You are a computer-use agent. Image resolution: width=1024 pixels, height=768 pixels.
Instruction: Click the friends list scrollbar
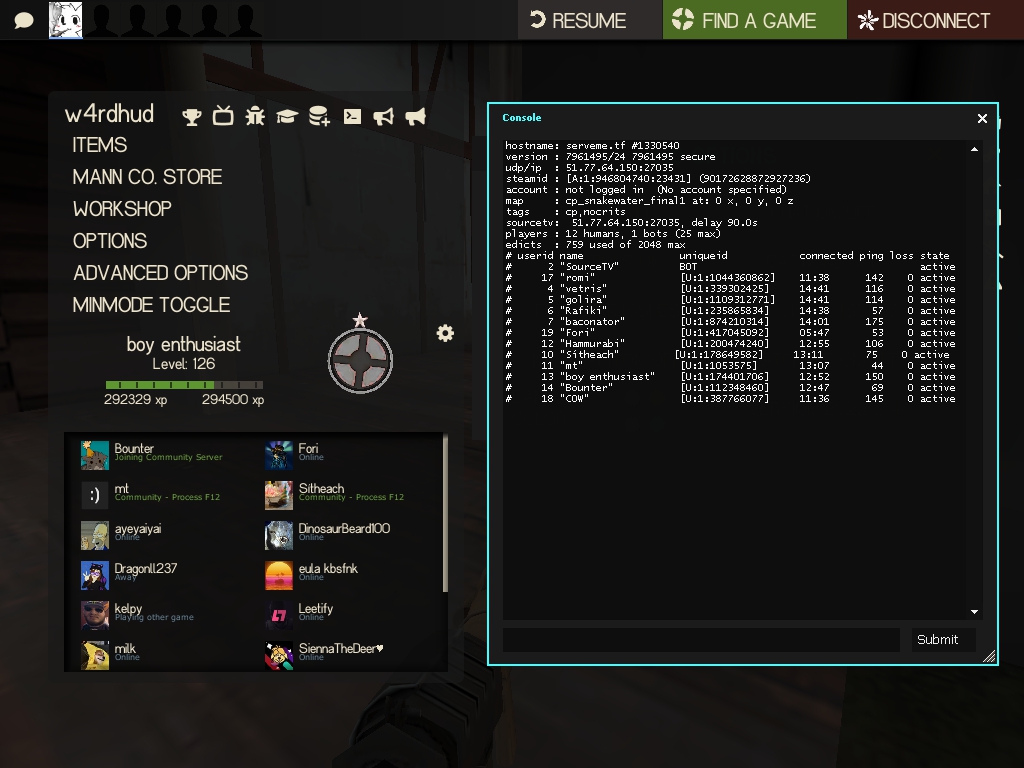pos(445,513)
